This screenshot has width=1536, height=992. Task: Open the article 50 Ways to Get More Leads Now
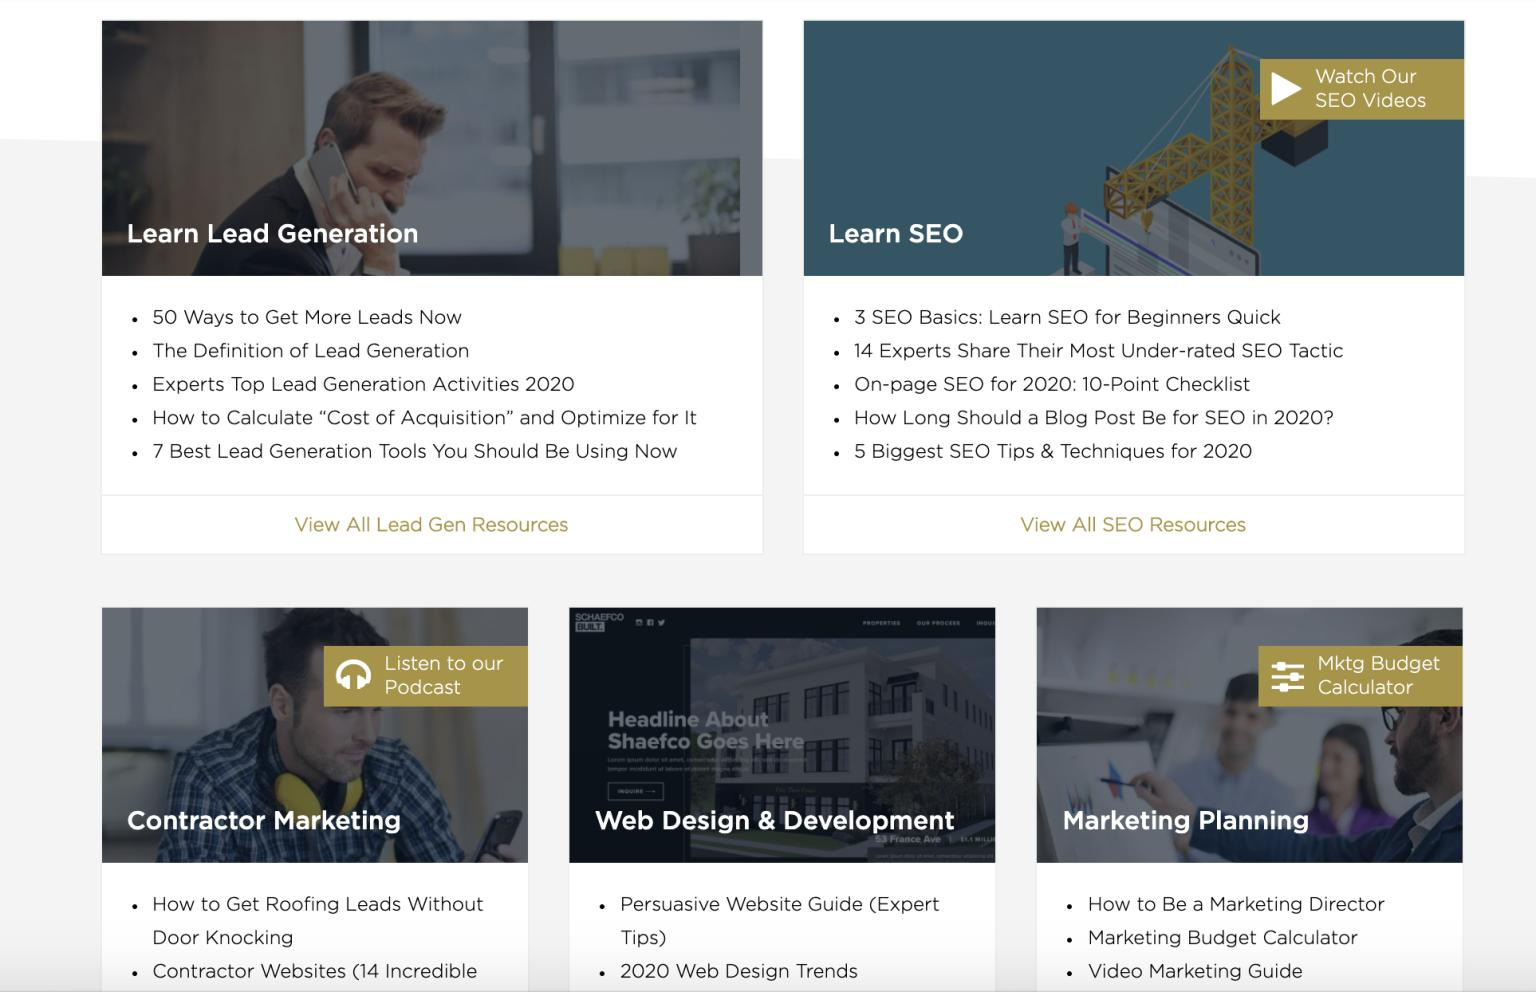[x=306, y=317]
